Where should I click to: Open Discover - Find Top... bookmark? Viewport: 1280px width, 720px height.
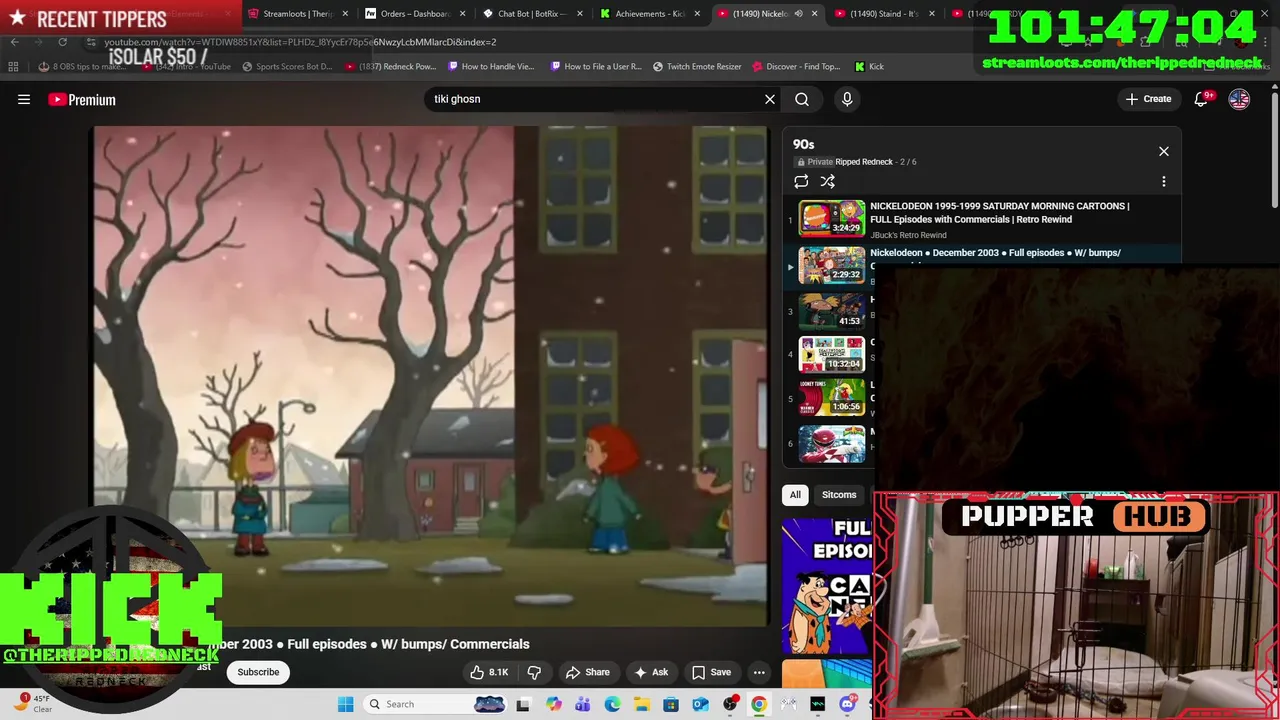[x=796, y=67]
